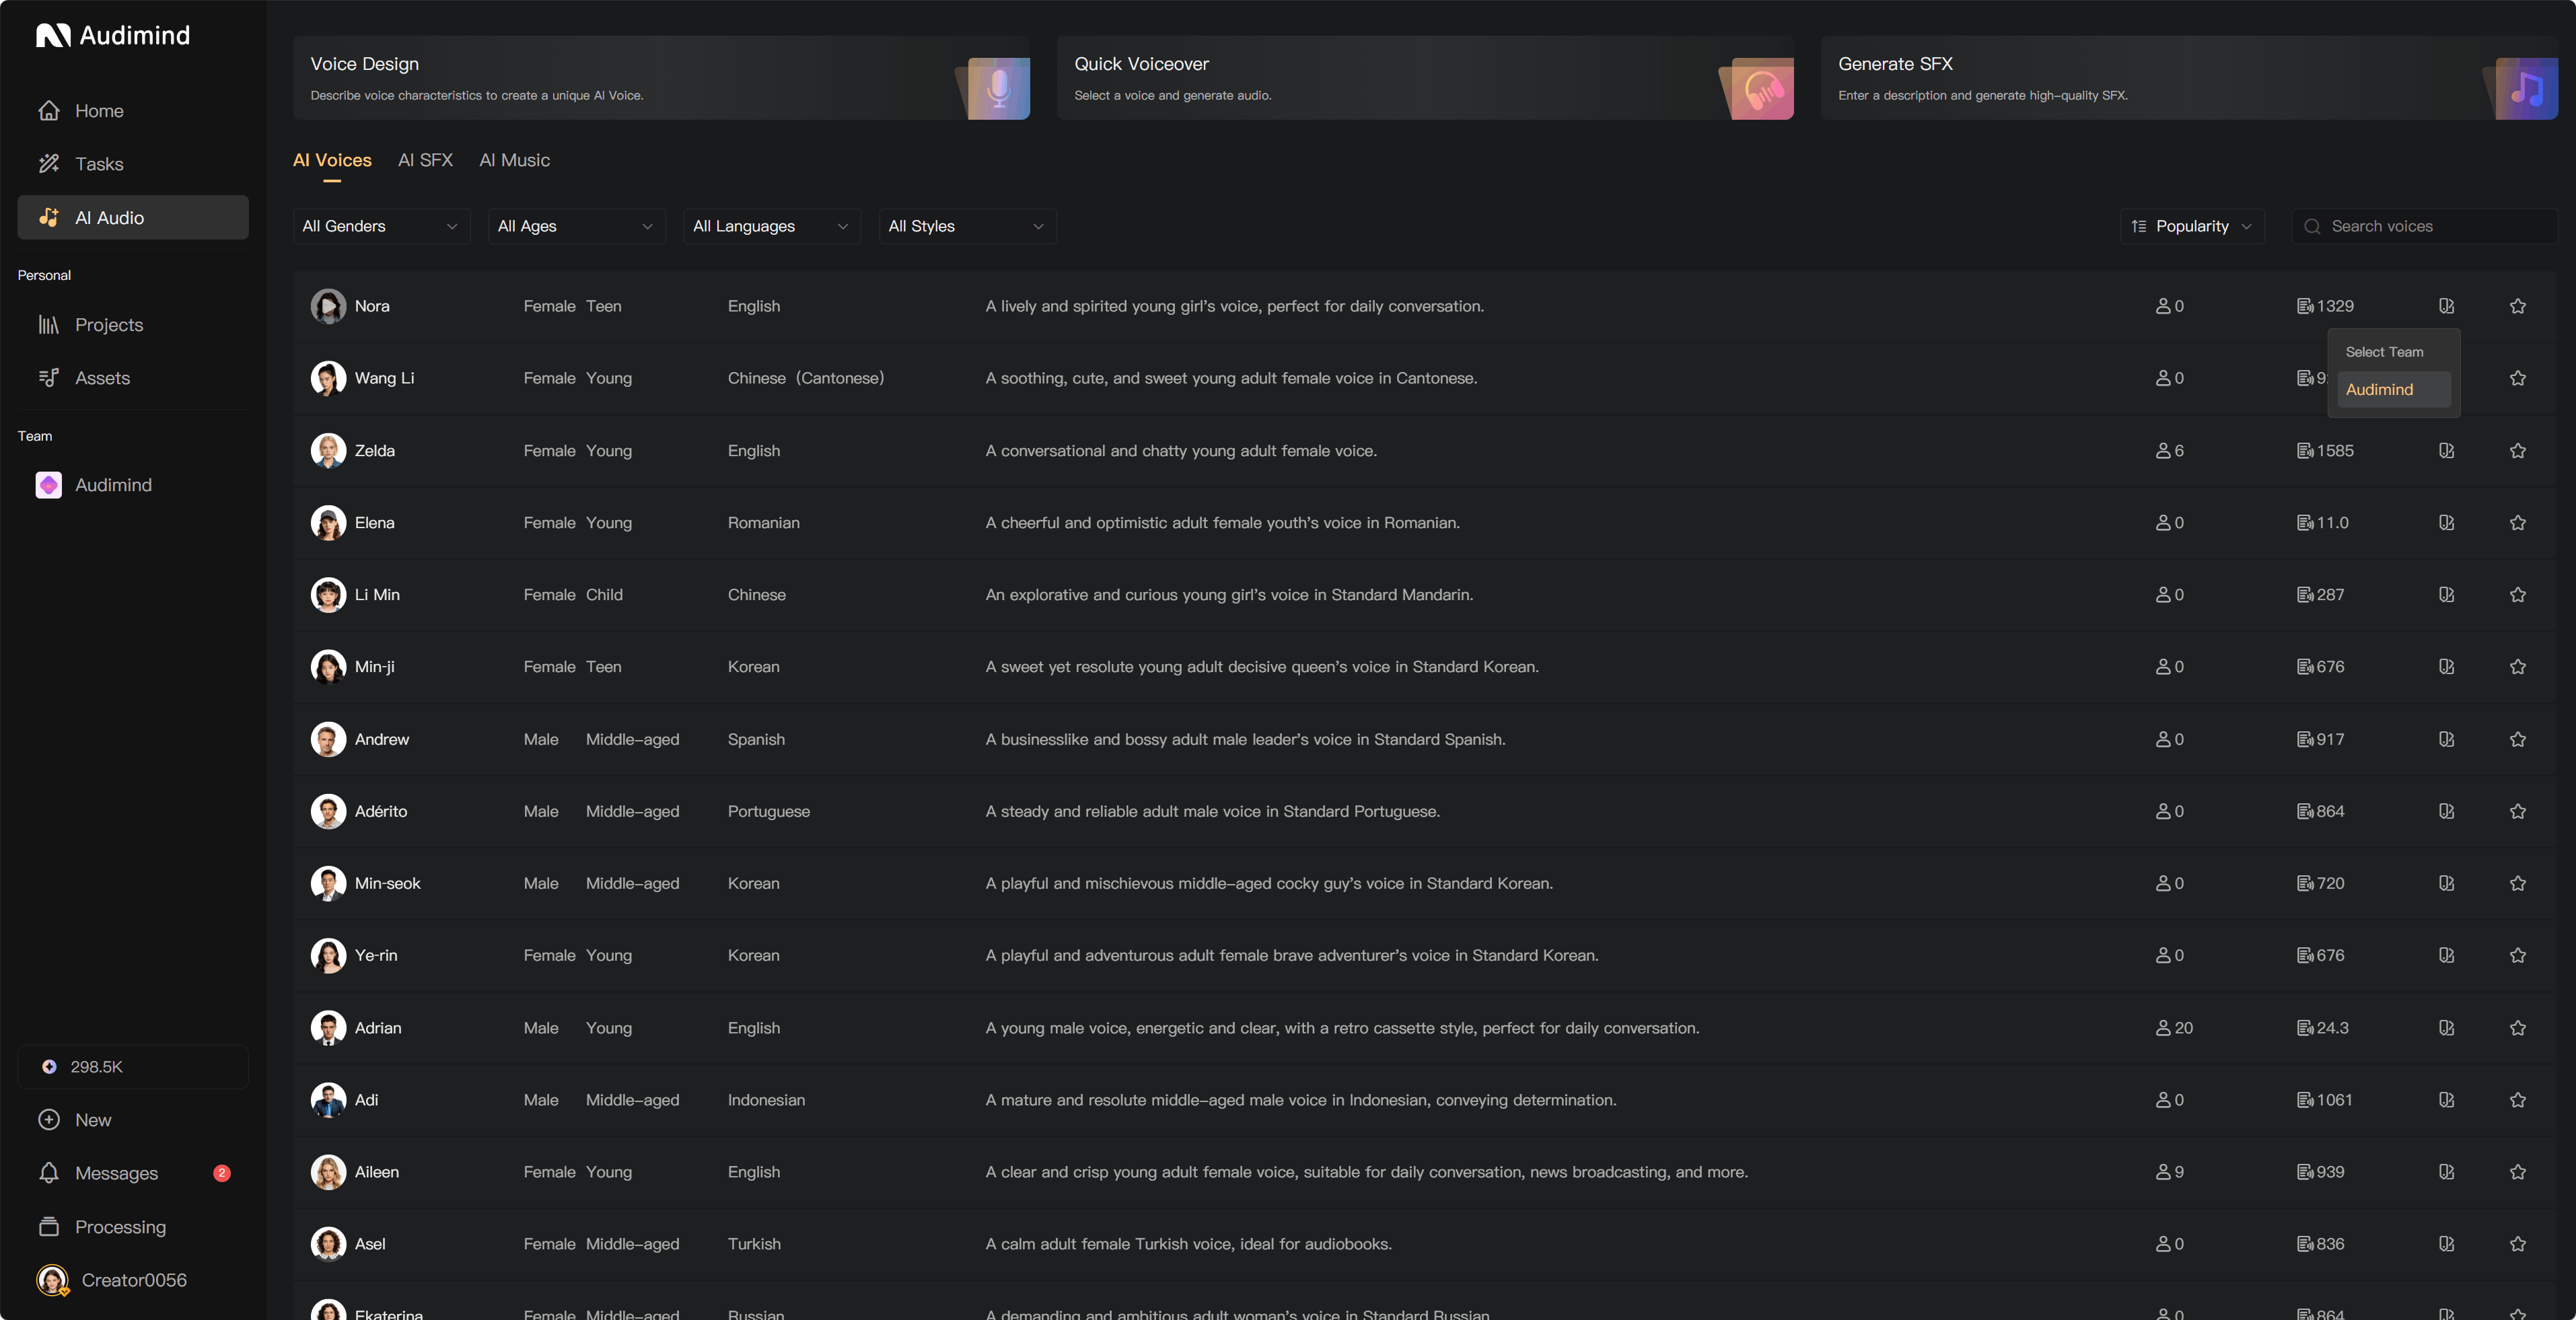The image size is (2576, 1320).
Task: Open the Popularity sort dropdown
Action: pyautogui.click(x=2192, y=226)
